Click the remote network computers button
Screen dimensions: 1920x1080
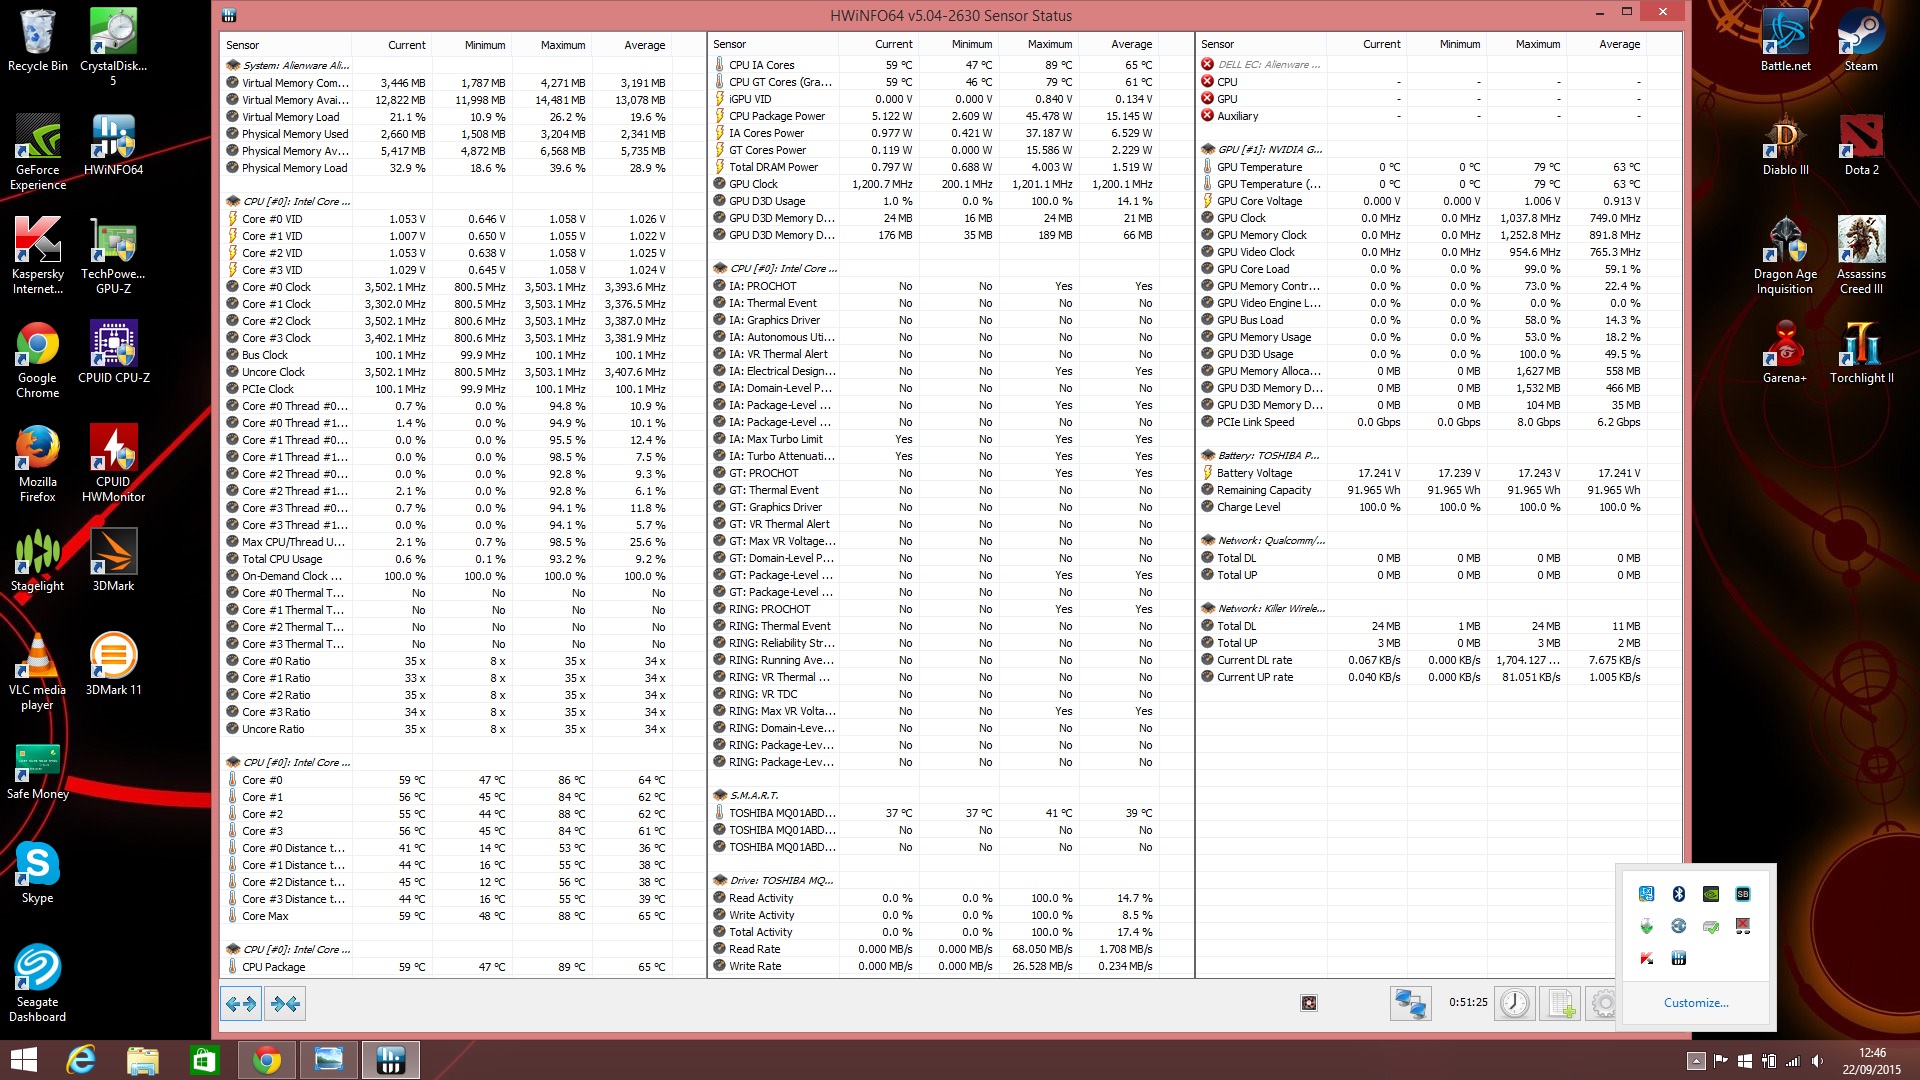click(x=1410, y=1003)
